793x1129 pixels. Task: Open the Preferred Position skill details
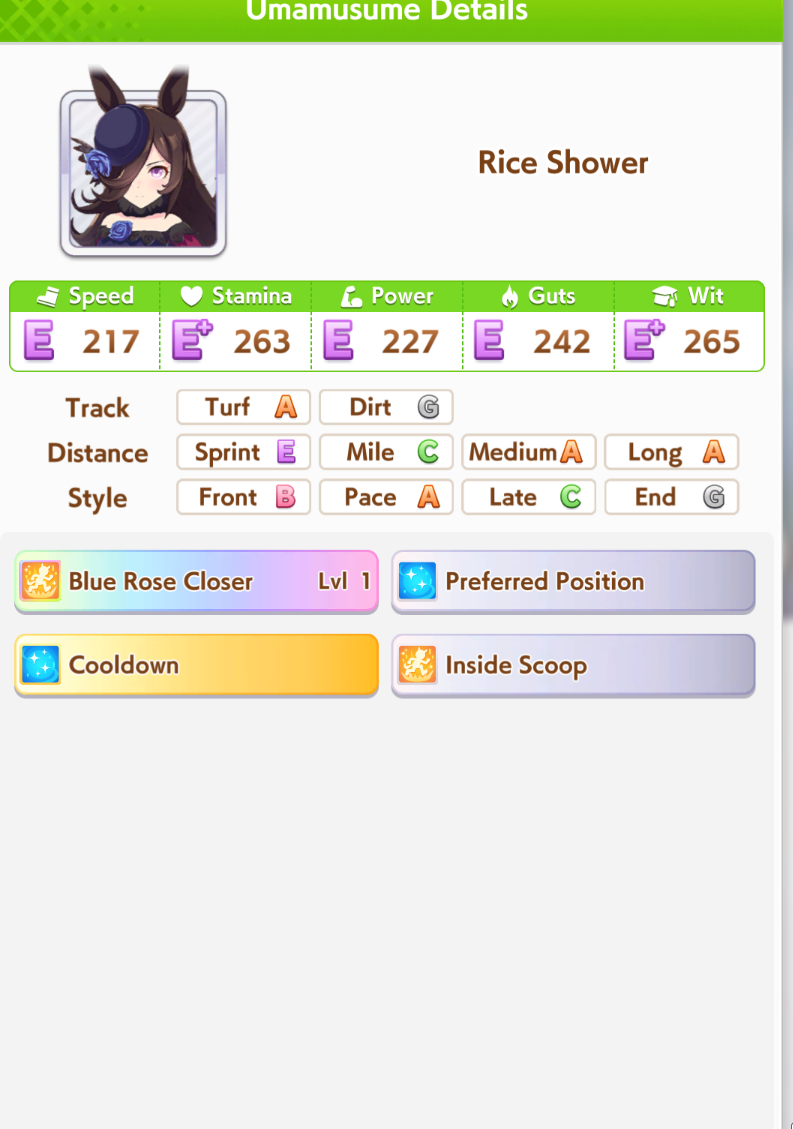click(573, 582)
